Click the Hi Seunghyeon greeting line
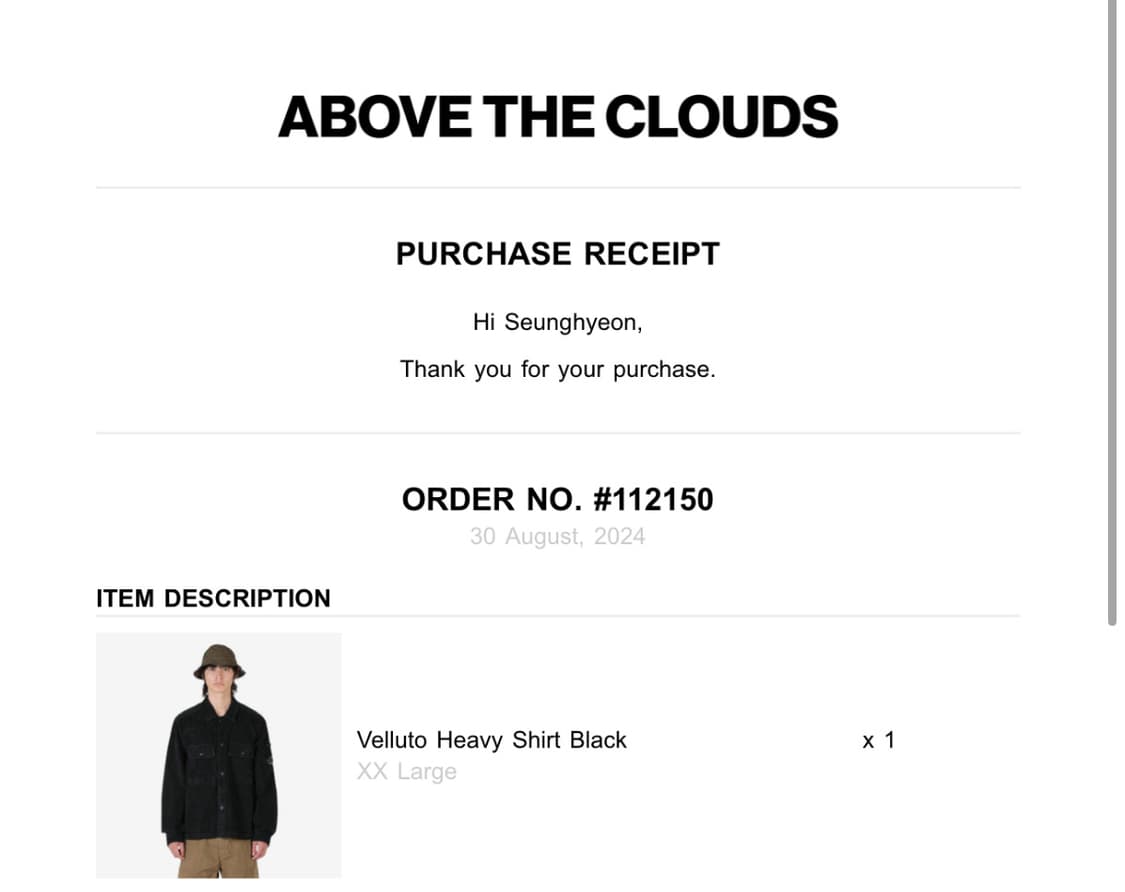This screenshot has width=1125, height=892. [557, 323]
